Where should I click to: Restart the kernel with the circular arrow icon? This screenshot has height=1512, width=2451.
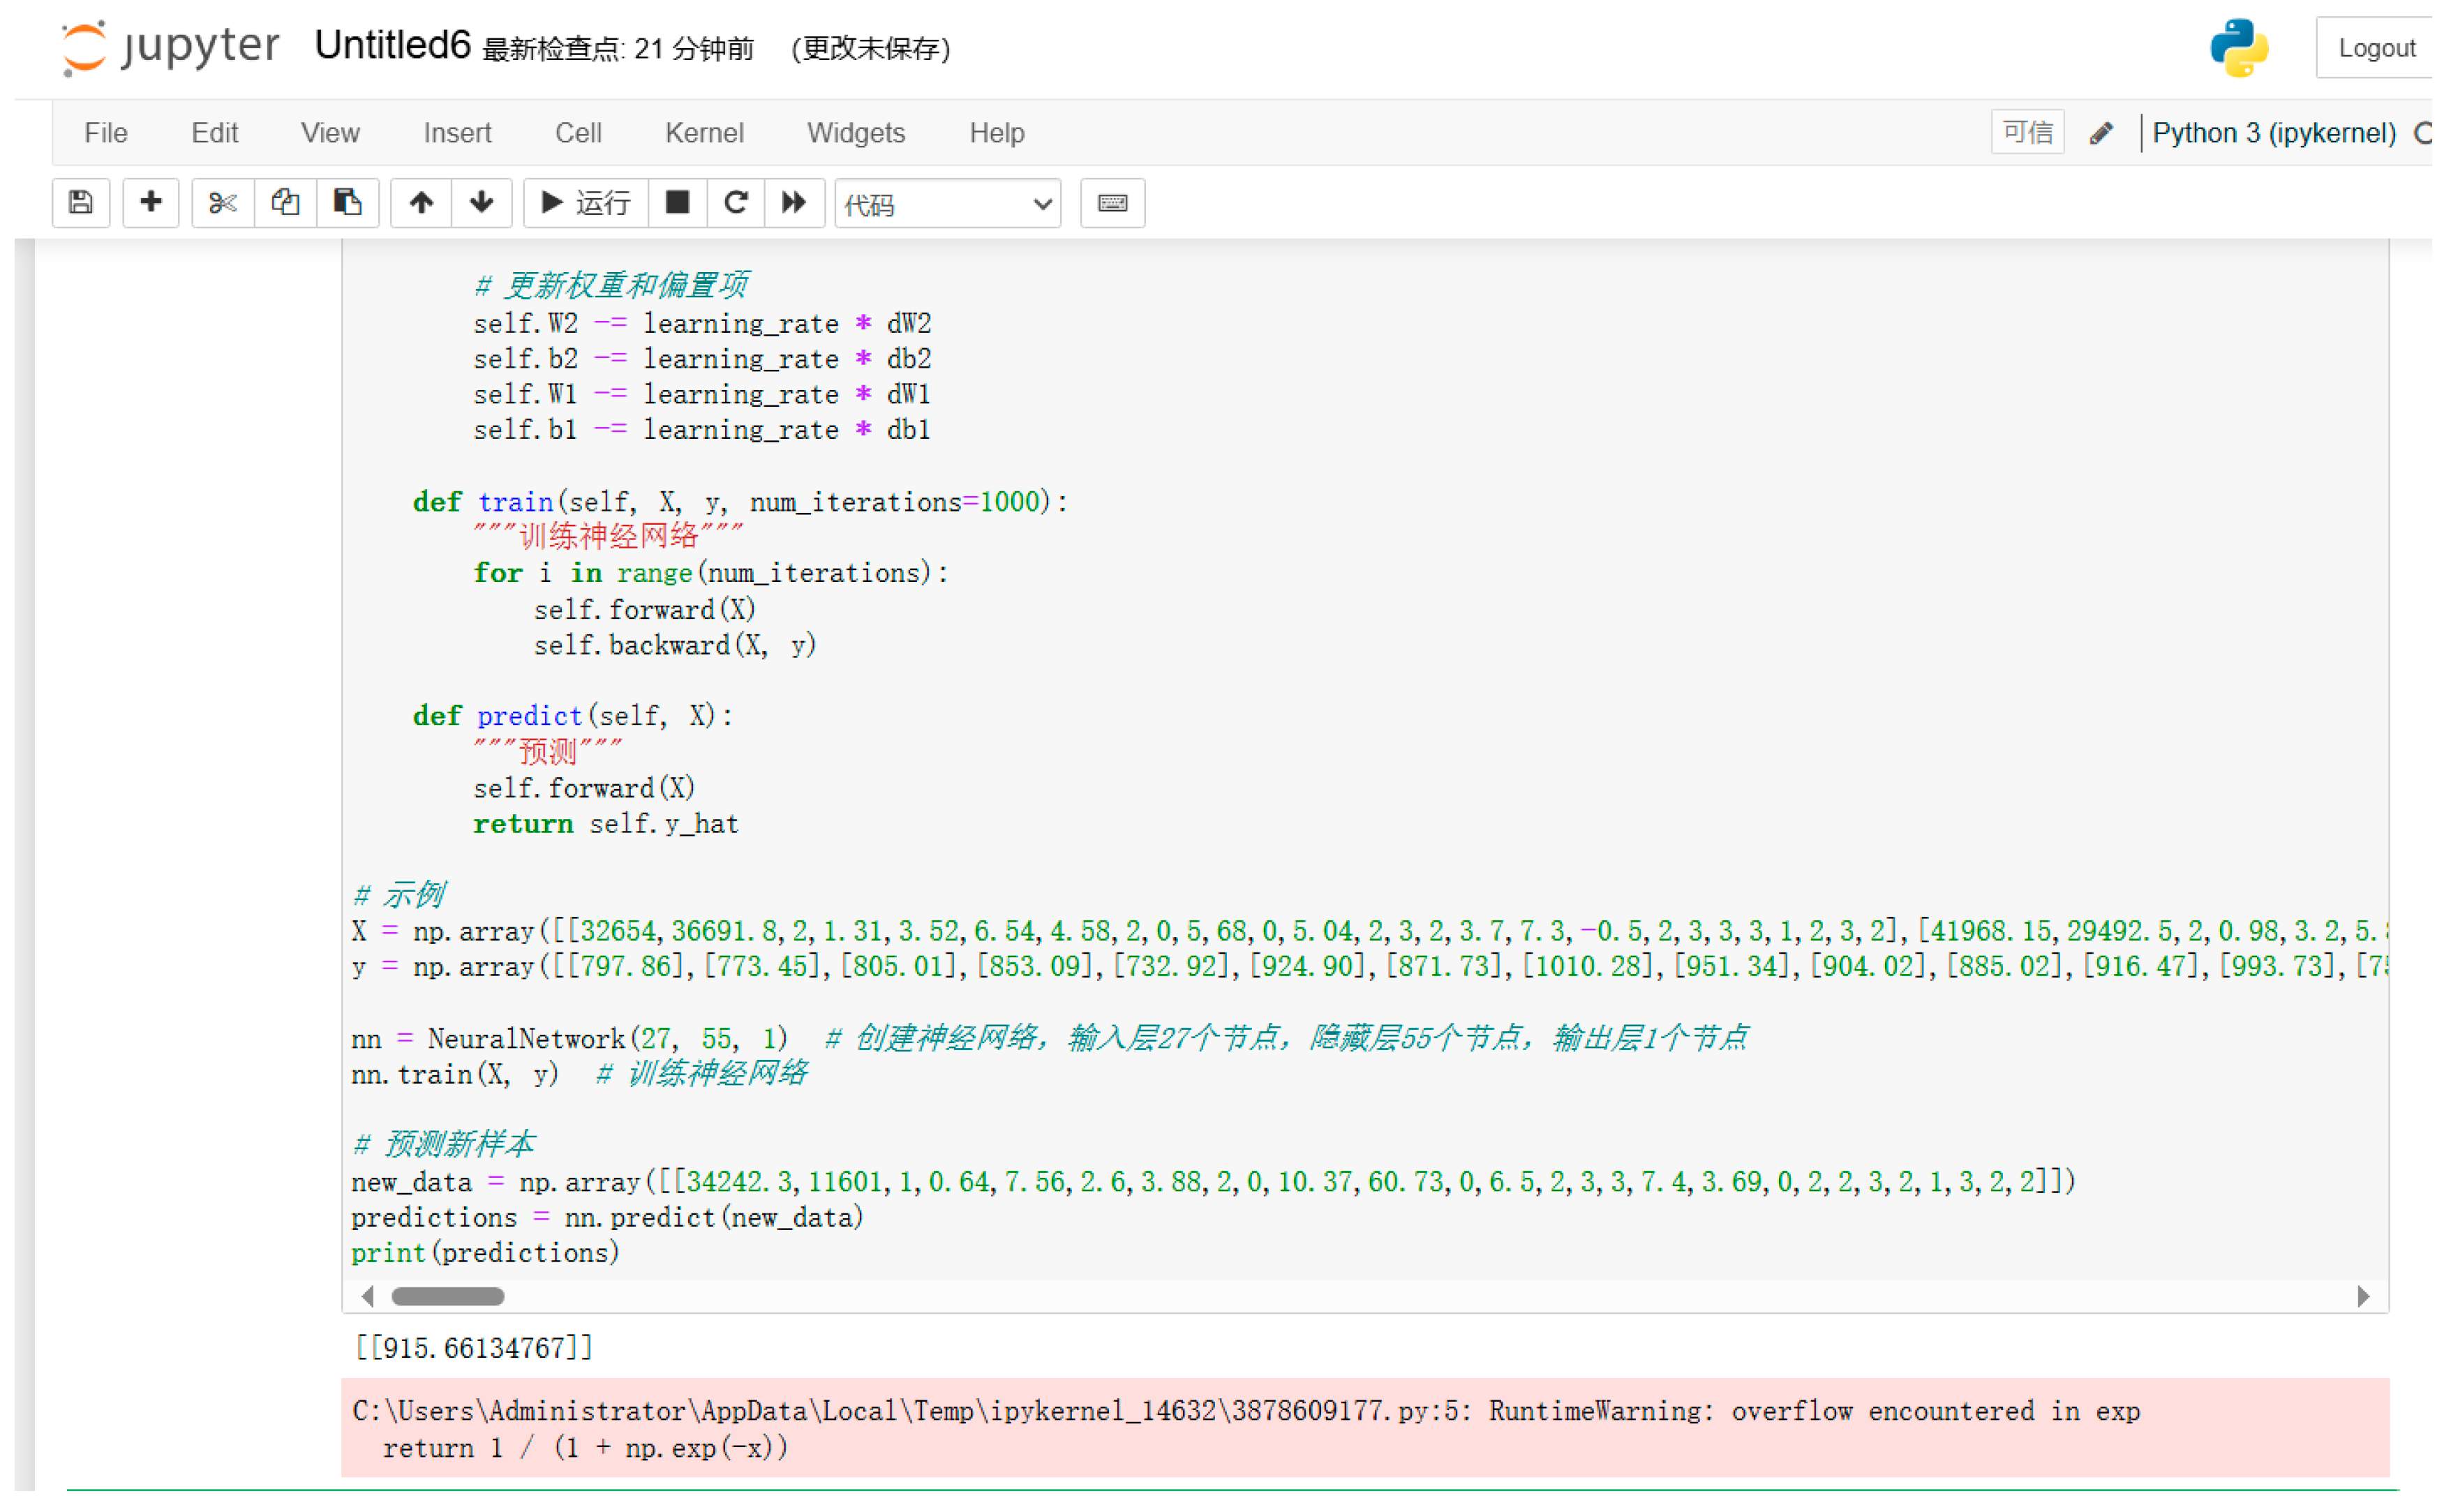[736, 203]
